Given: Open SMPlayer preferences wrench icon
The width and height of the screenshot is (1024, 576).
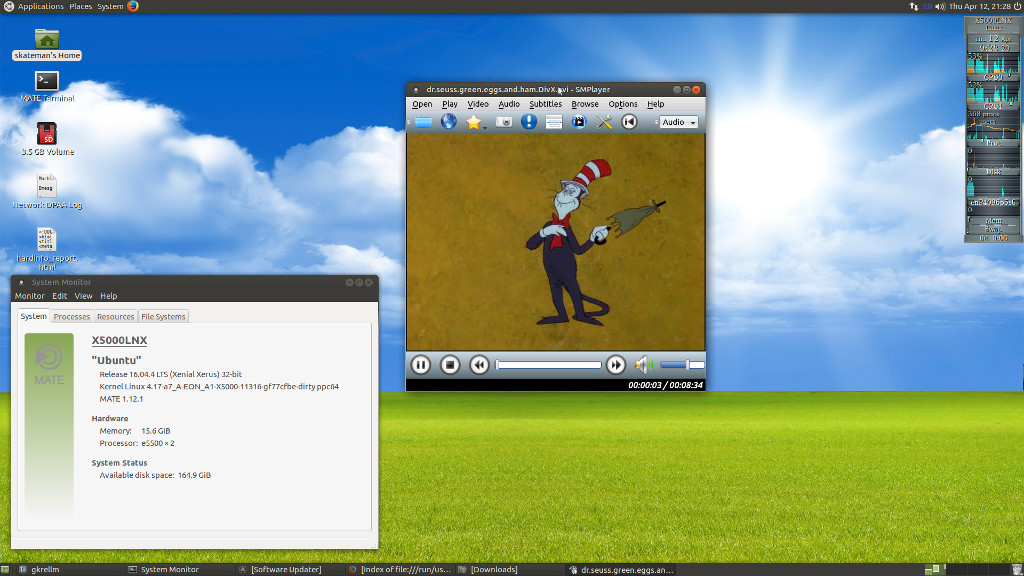Looking at the screenshot, I should (x=604, y=122).
